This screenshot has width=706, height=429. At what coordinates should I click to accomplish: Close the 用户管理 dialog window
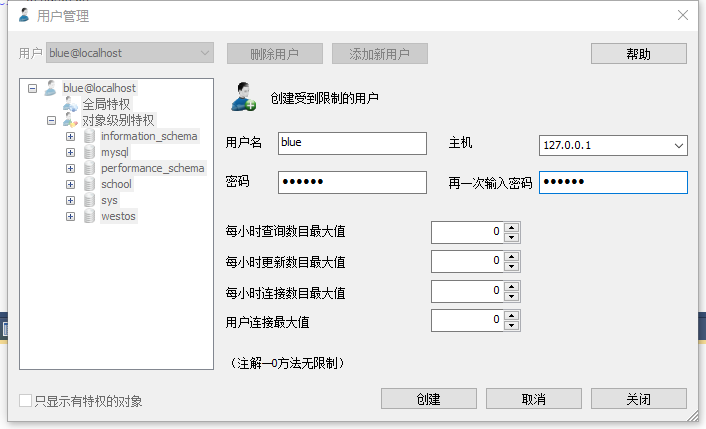coord(683,15)
